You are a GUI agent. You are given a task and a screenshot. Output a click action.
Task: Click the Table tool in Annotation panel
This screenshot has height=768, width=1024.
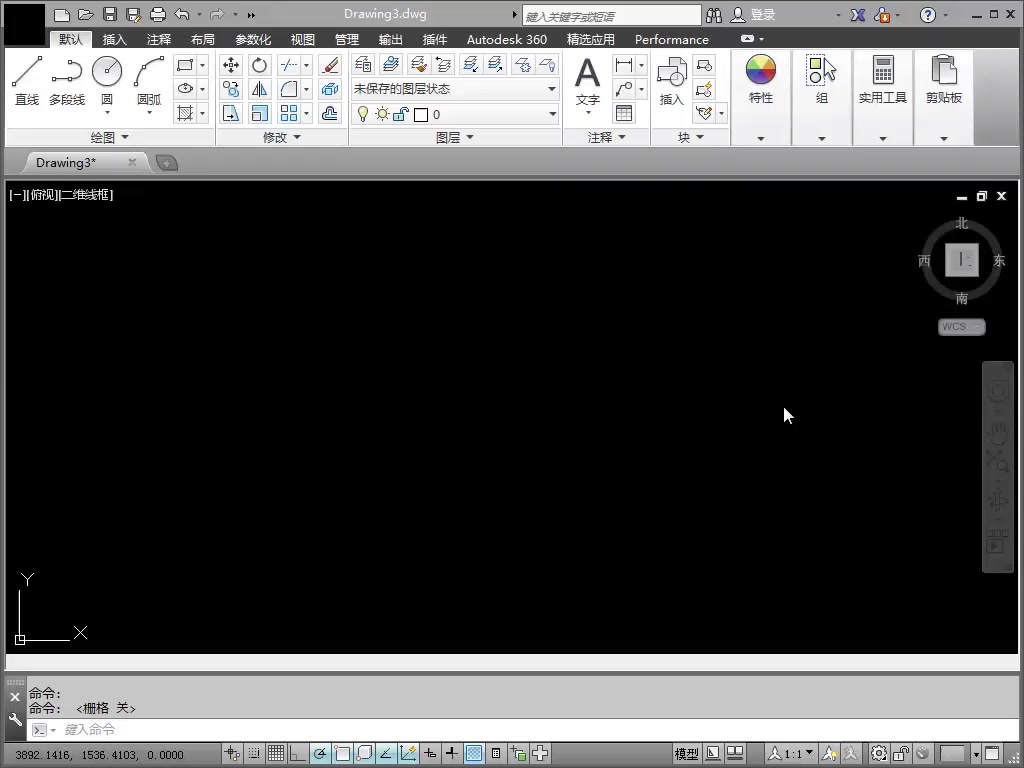point(624,113)
